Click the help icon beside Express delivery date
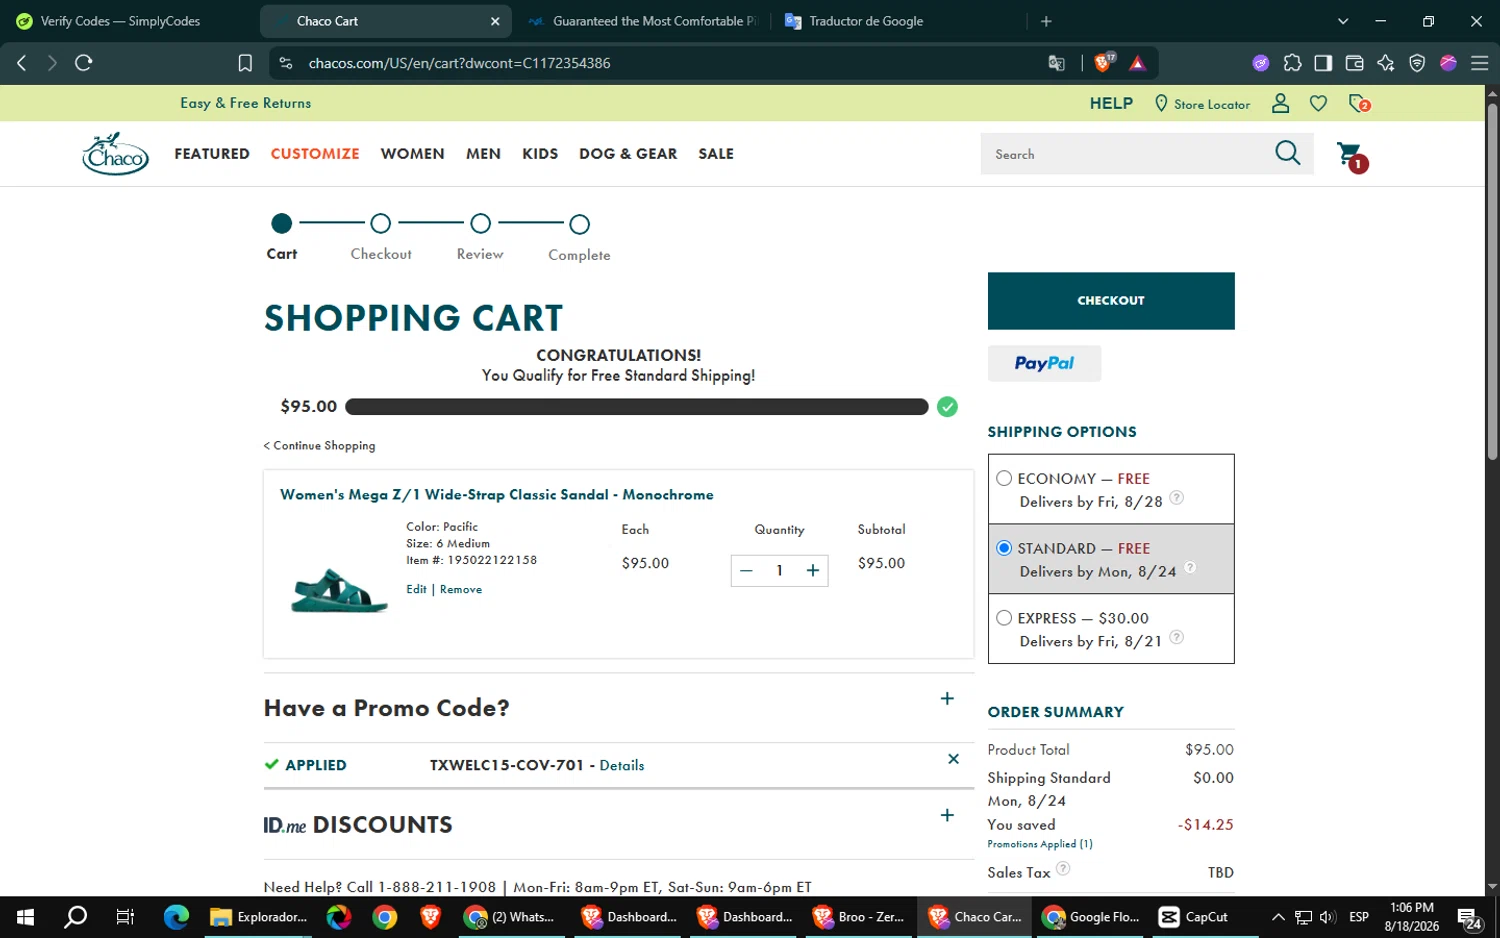The height and width of the screenshot is (938, 1500). (1177, 637)
